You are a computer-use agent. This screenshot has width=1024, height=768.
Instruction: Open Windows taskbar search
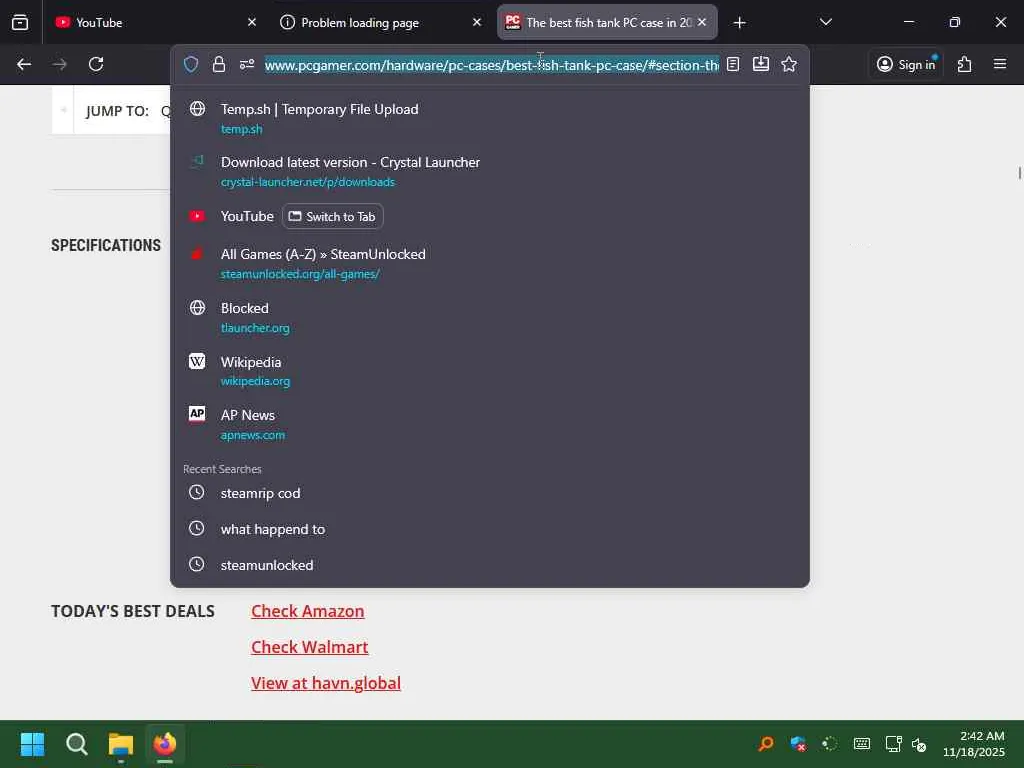76,744
